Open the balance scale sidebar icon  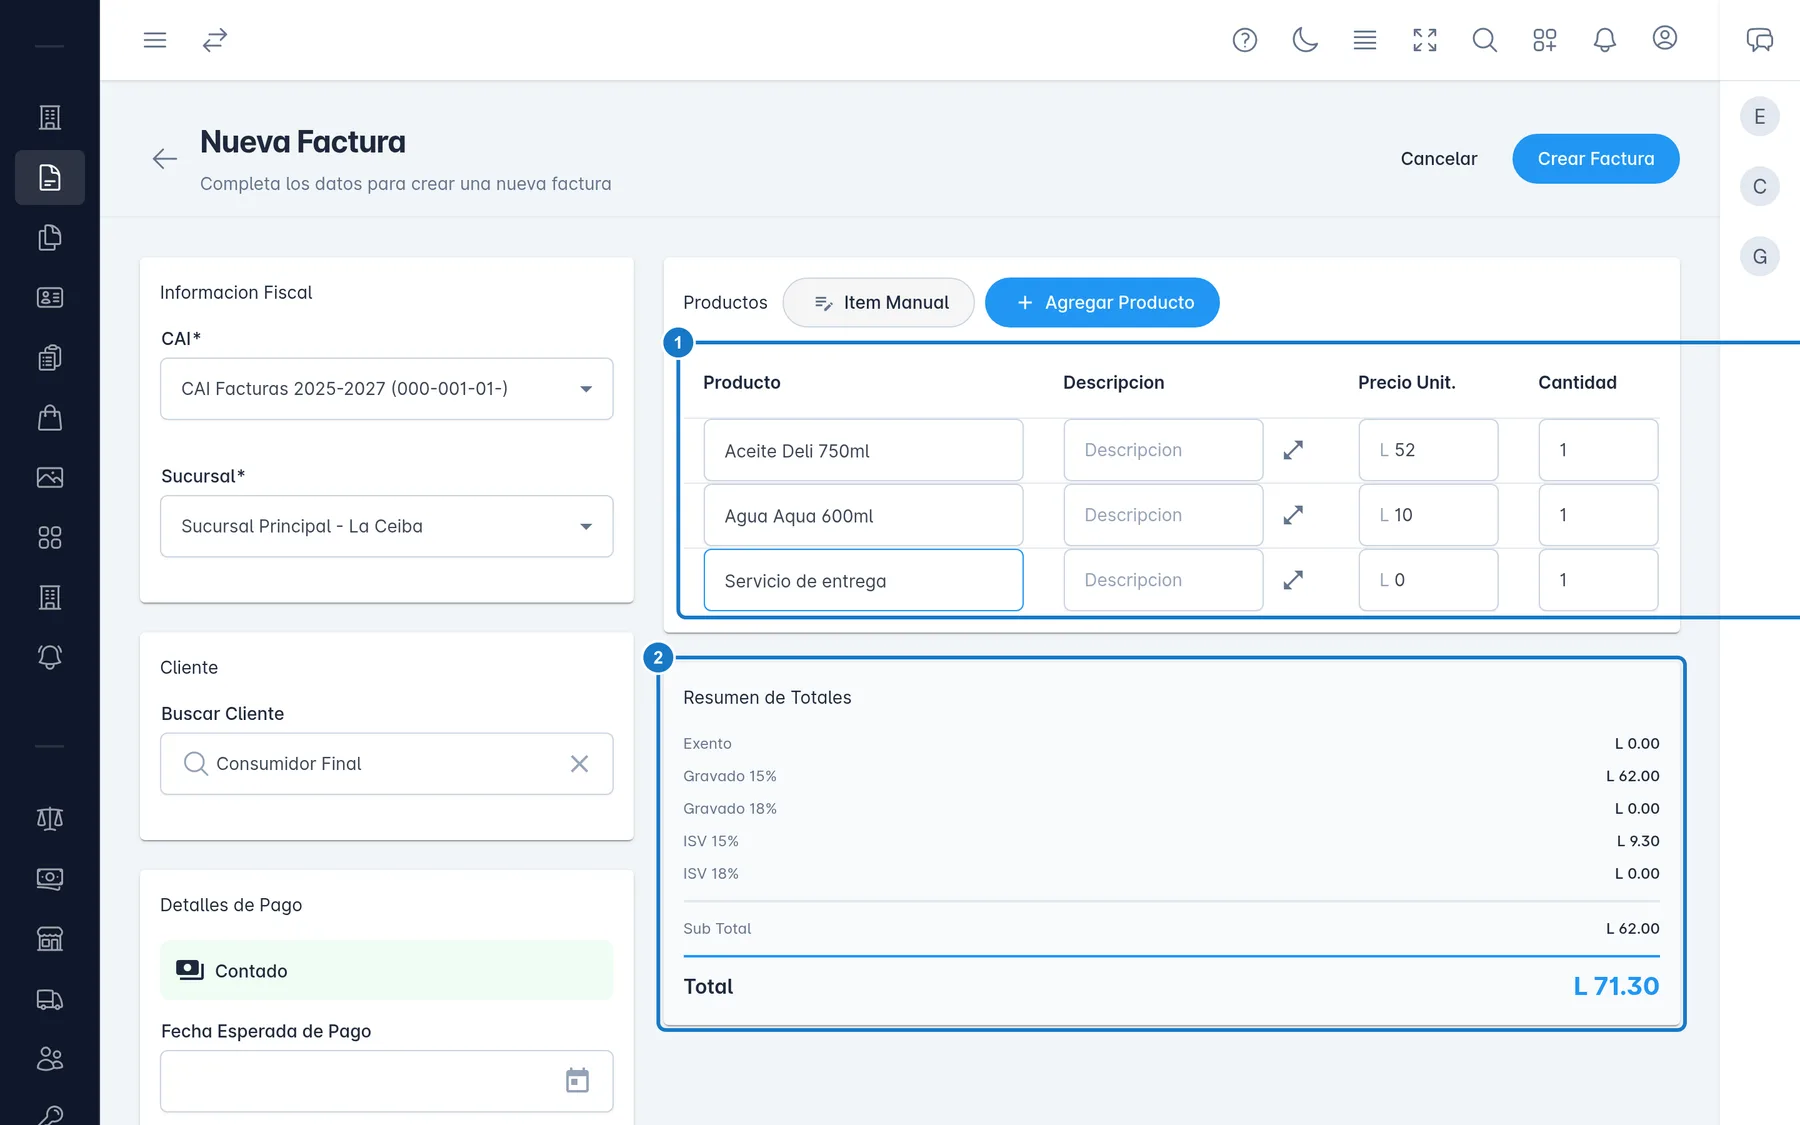[50, 819]
